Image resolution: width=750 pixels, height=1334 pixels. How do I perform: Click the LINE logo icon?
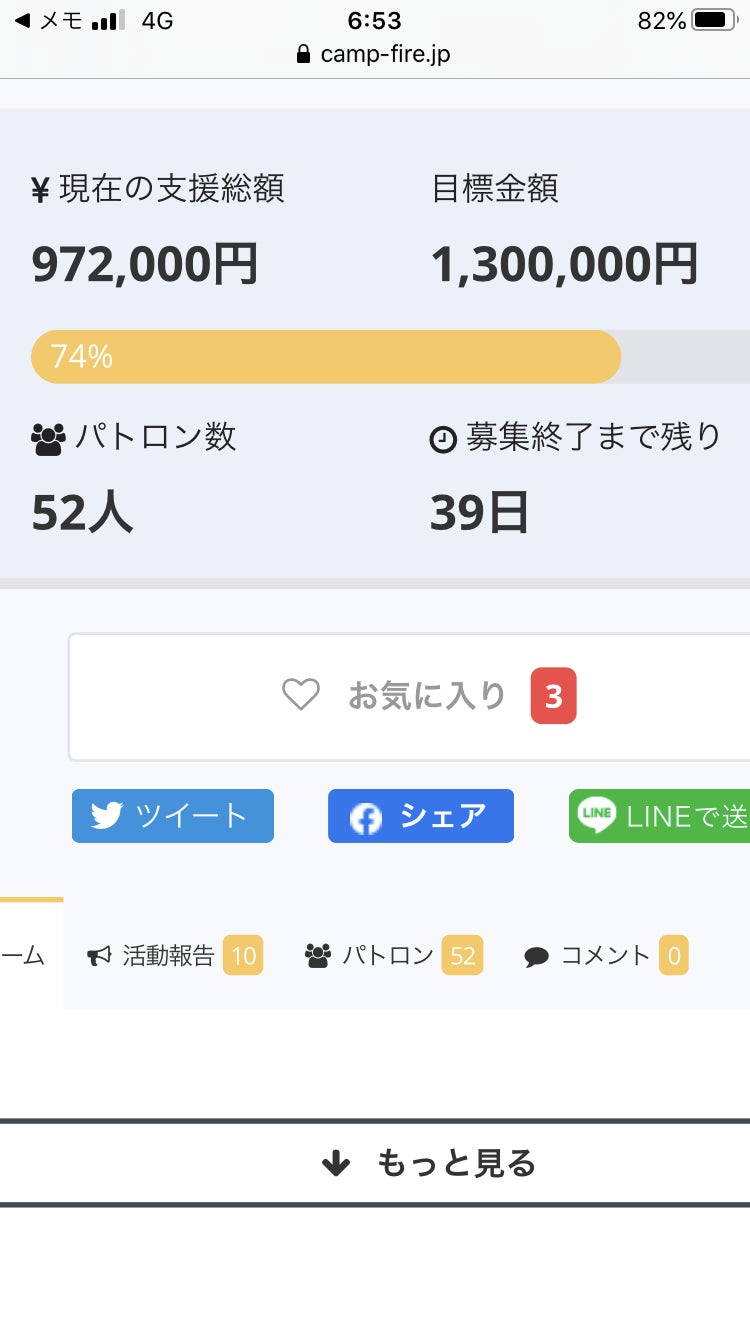click(x=597, y=816)
